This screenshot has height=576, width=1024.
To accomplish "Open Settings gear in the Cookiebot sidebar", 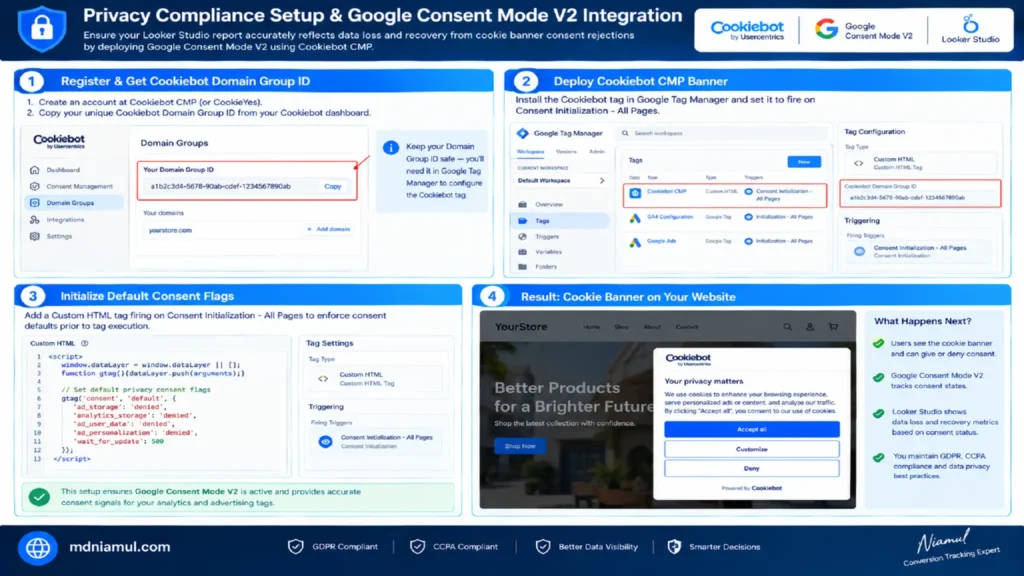I will pyautogui.click(x=35, y=236).
